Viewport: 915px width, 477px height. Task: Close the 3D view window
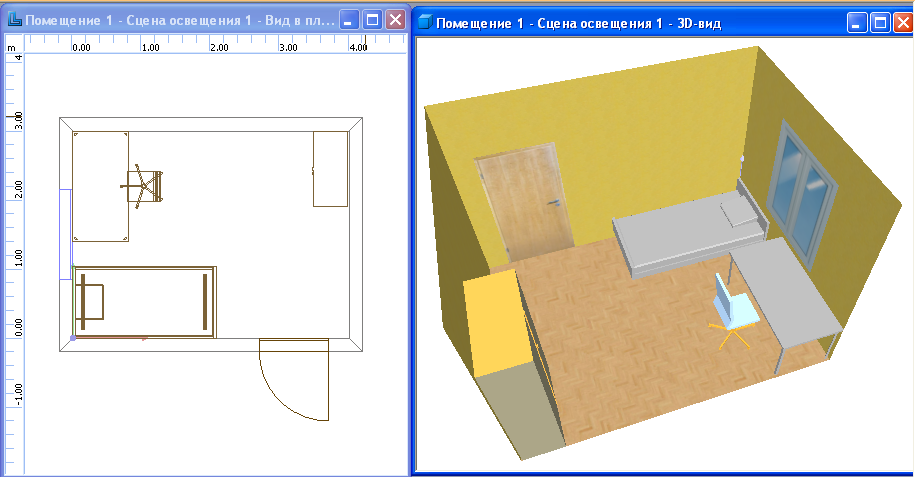903,23
